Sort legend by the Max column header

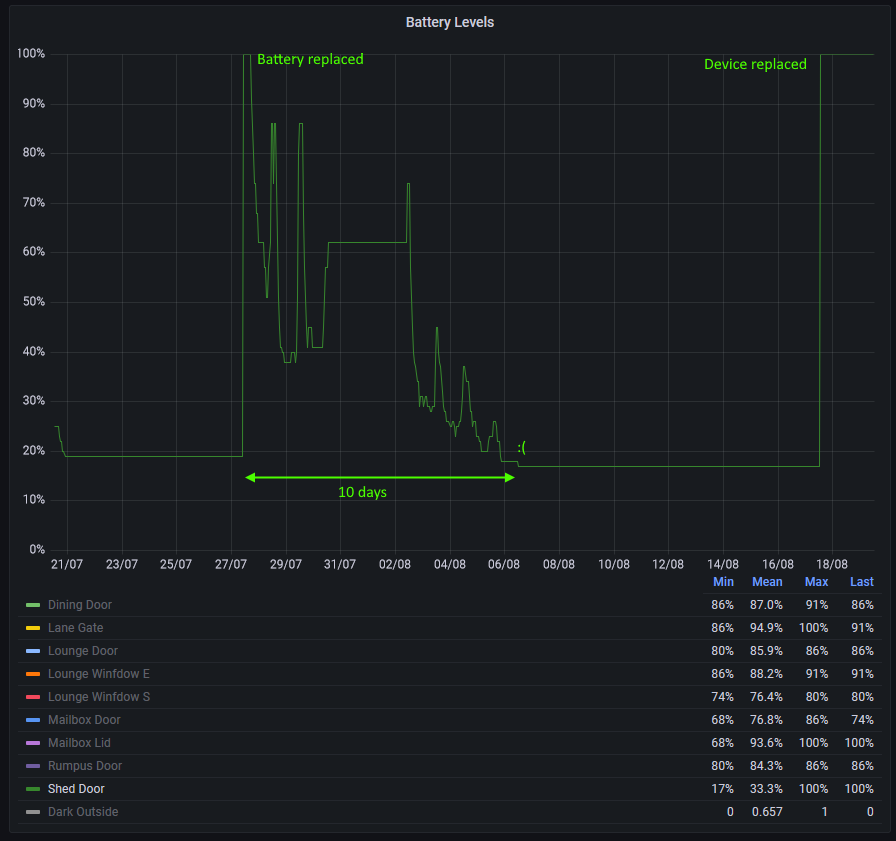816,582
